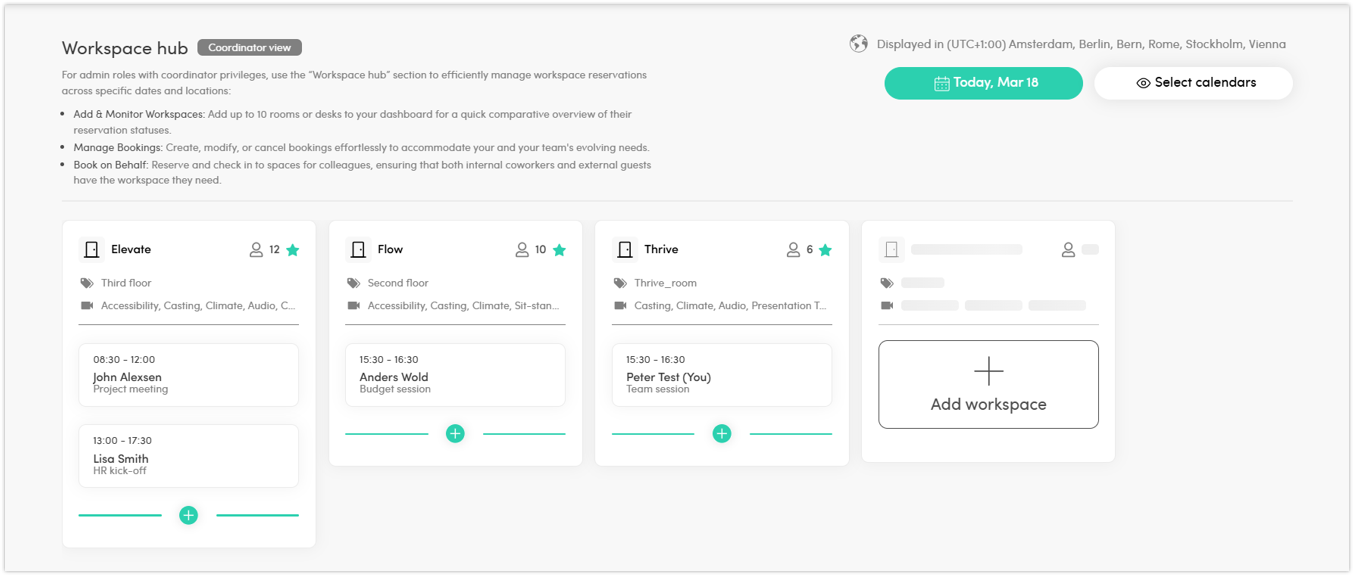Click the Add workspace tile

[x=988, y=385]
